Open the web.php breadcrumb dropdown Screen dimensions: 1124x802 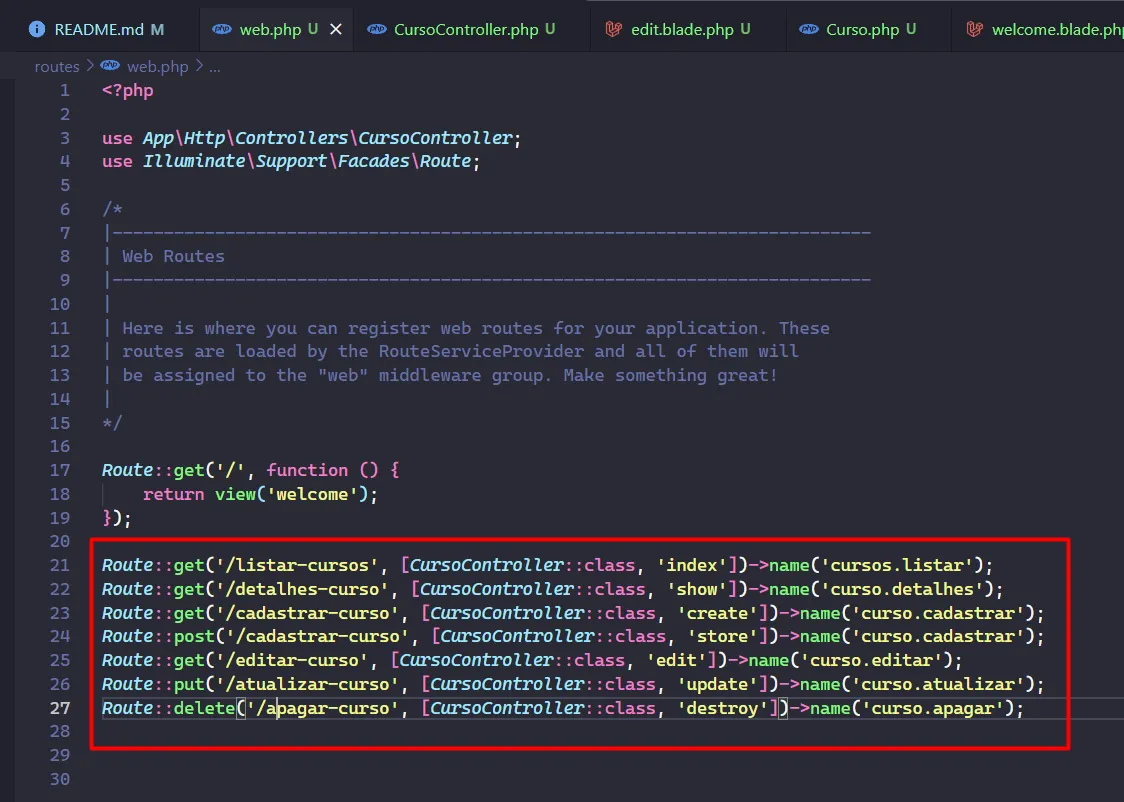click(157, 67)
